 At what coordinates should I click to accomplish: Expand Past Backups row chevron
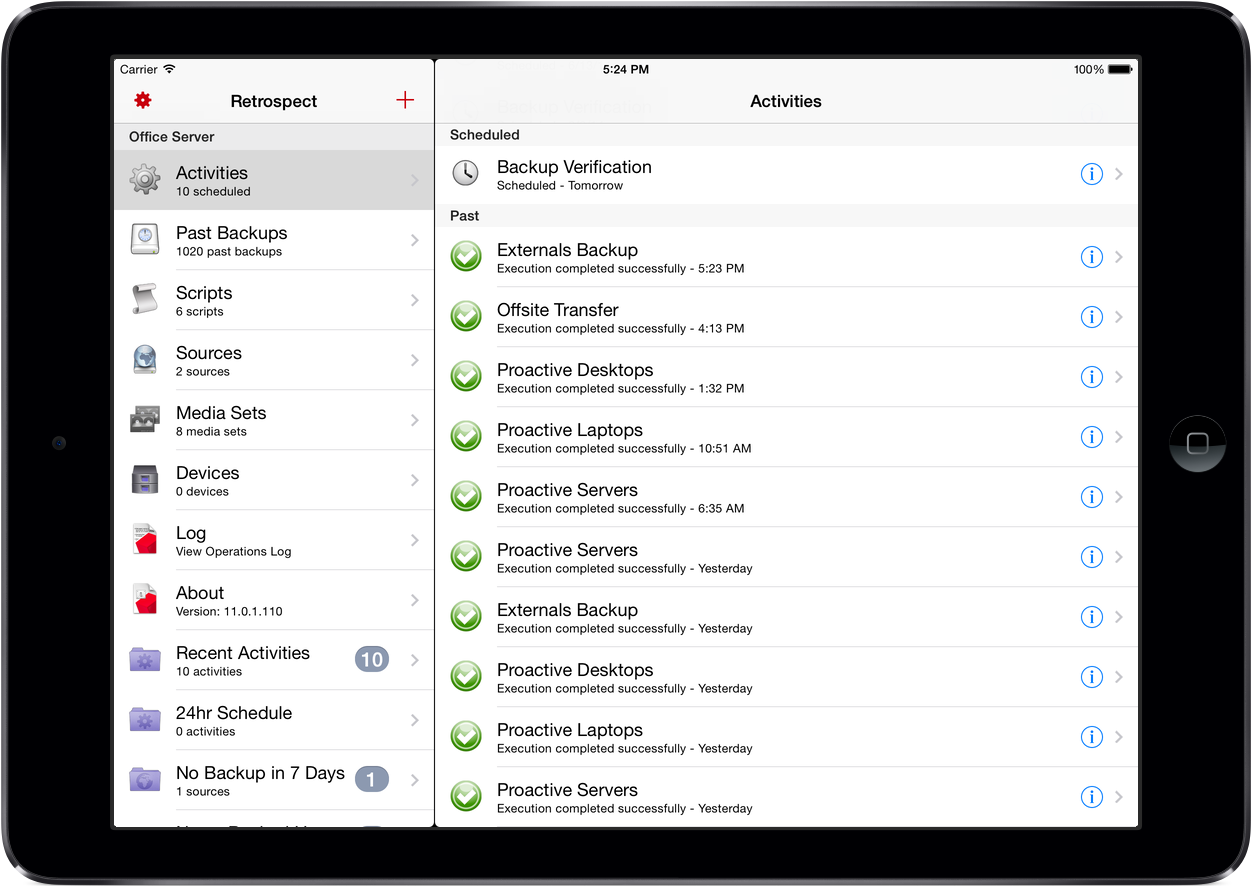click(x=415, y=240)
